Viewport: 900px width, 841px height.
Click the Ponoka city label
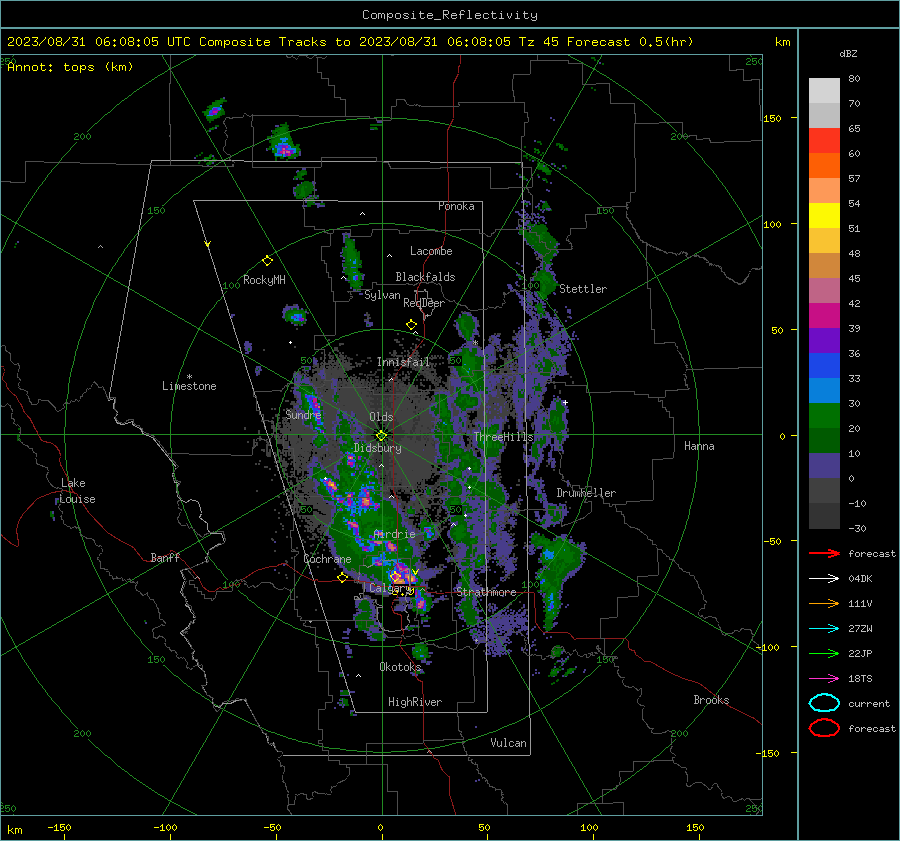[x=456, y=206]
